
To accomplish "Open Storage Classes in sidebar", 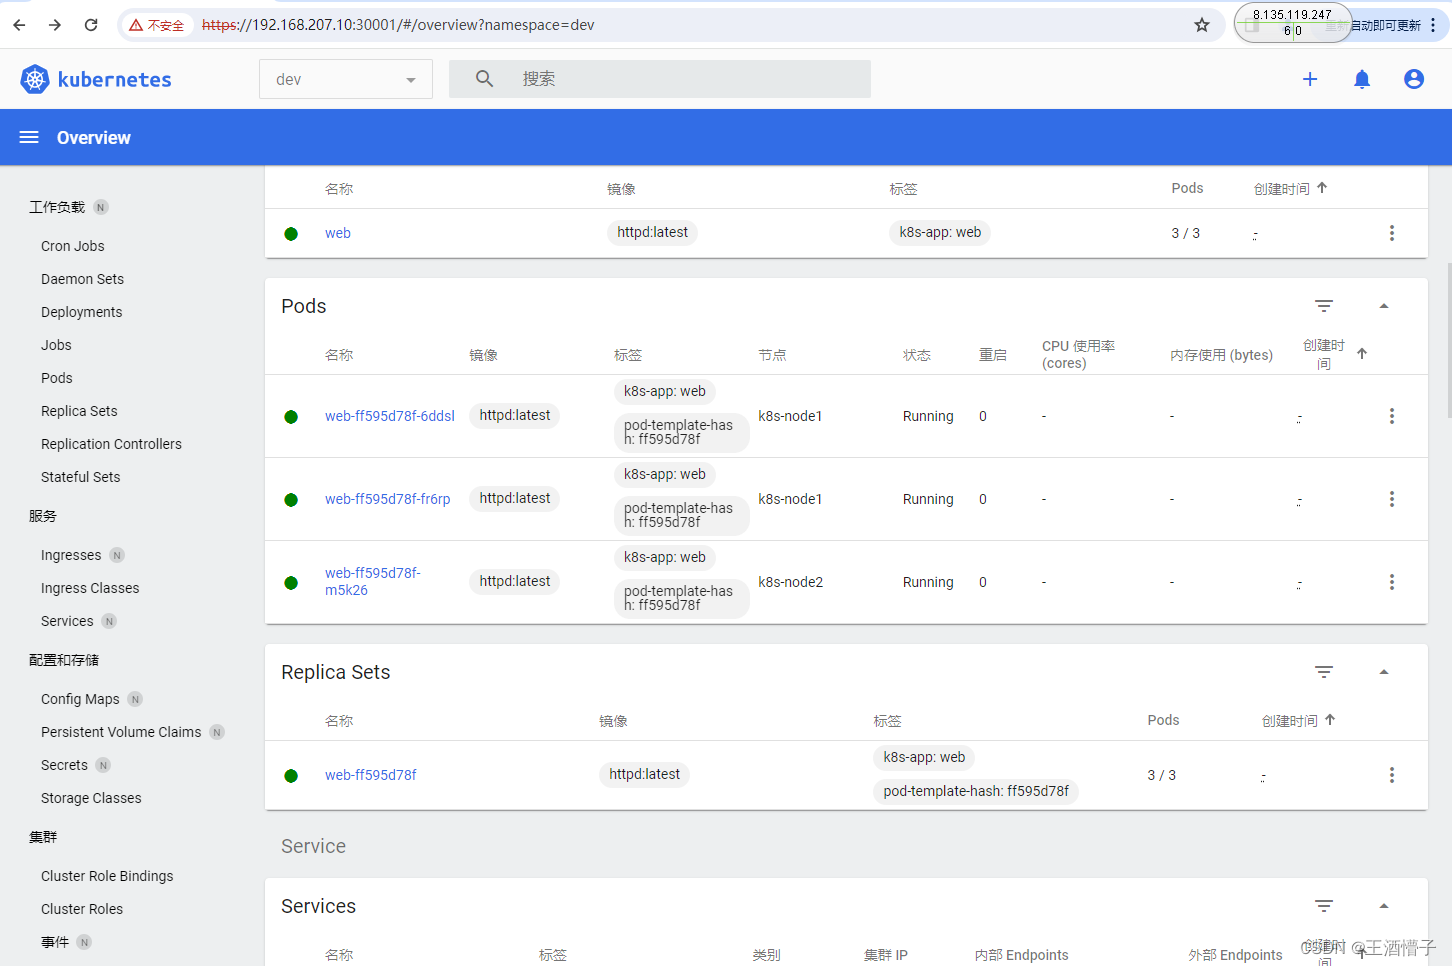I will pyautogui.click(x=91, y=798).
